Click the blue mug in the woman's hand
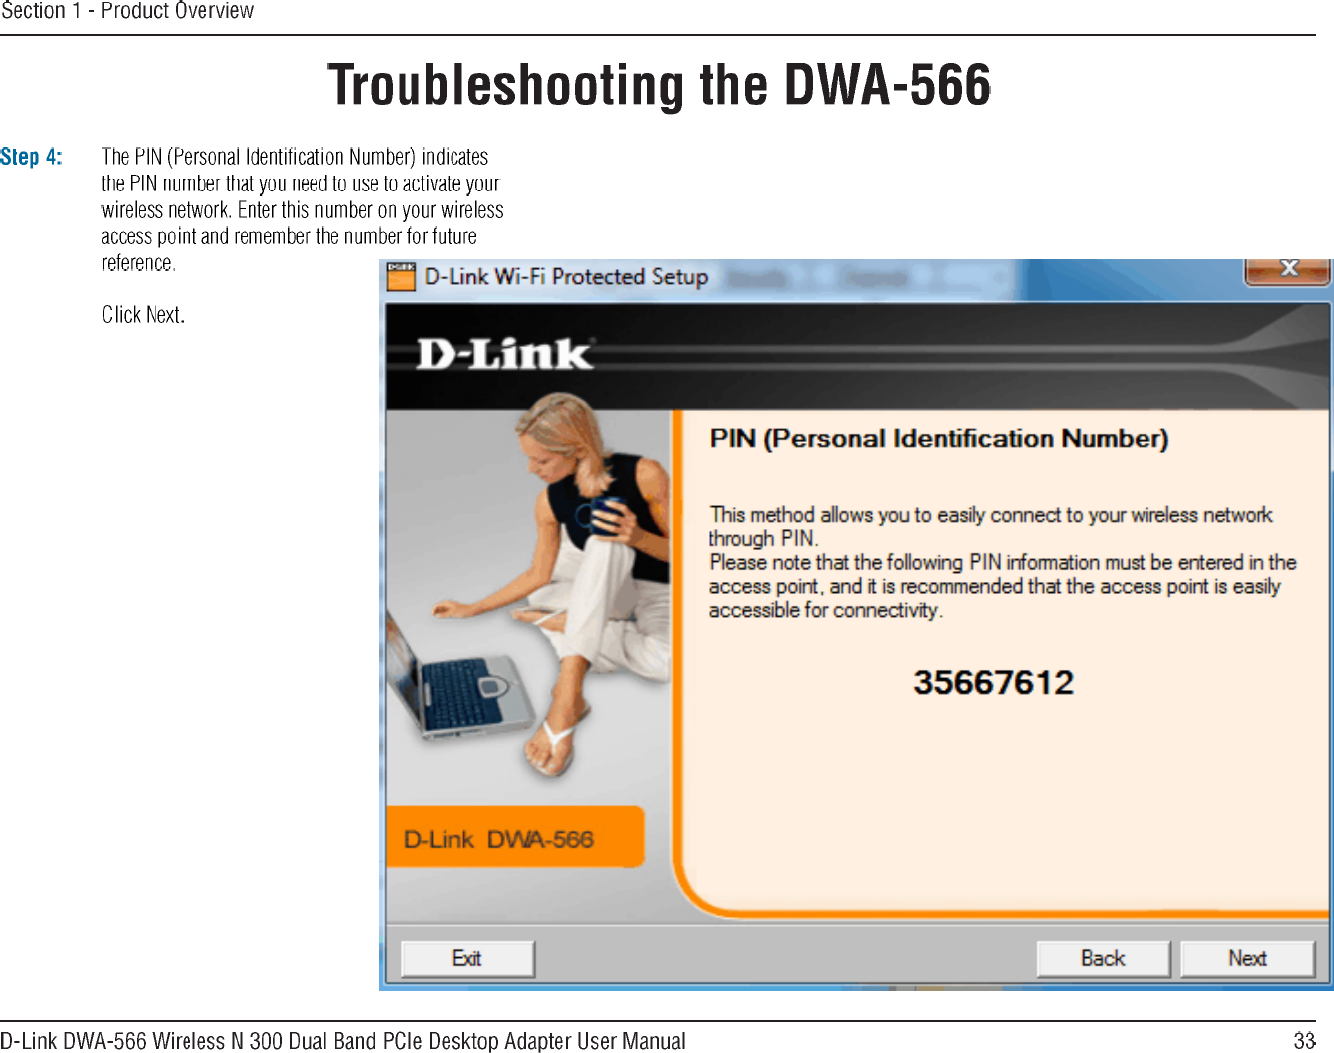This screenshot has width=1334, height=1053. tap(606, 513)
